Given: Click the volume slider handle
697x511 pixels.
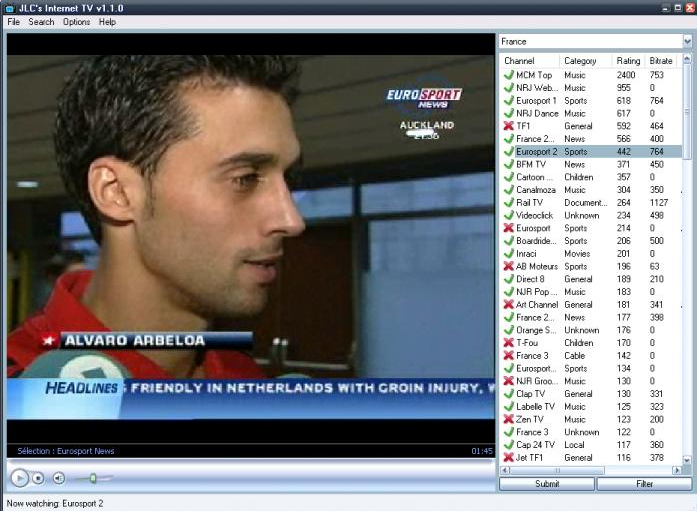Looking at the screenshot, I should pyautogui.click(x=93, y=478).
